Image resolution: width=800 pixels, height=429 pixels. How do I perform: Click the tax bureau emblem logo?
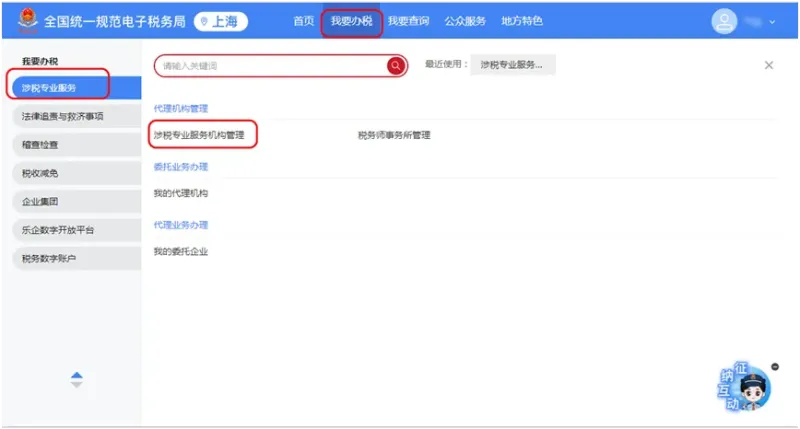point(28,19)
